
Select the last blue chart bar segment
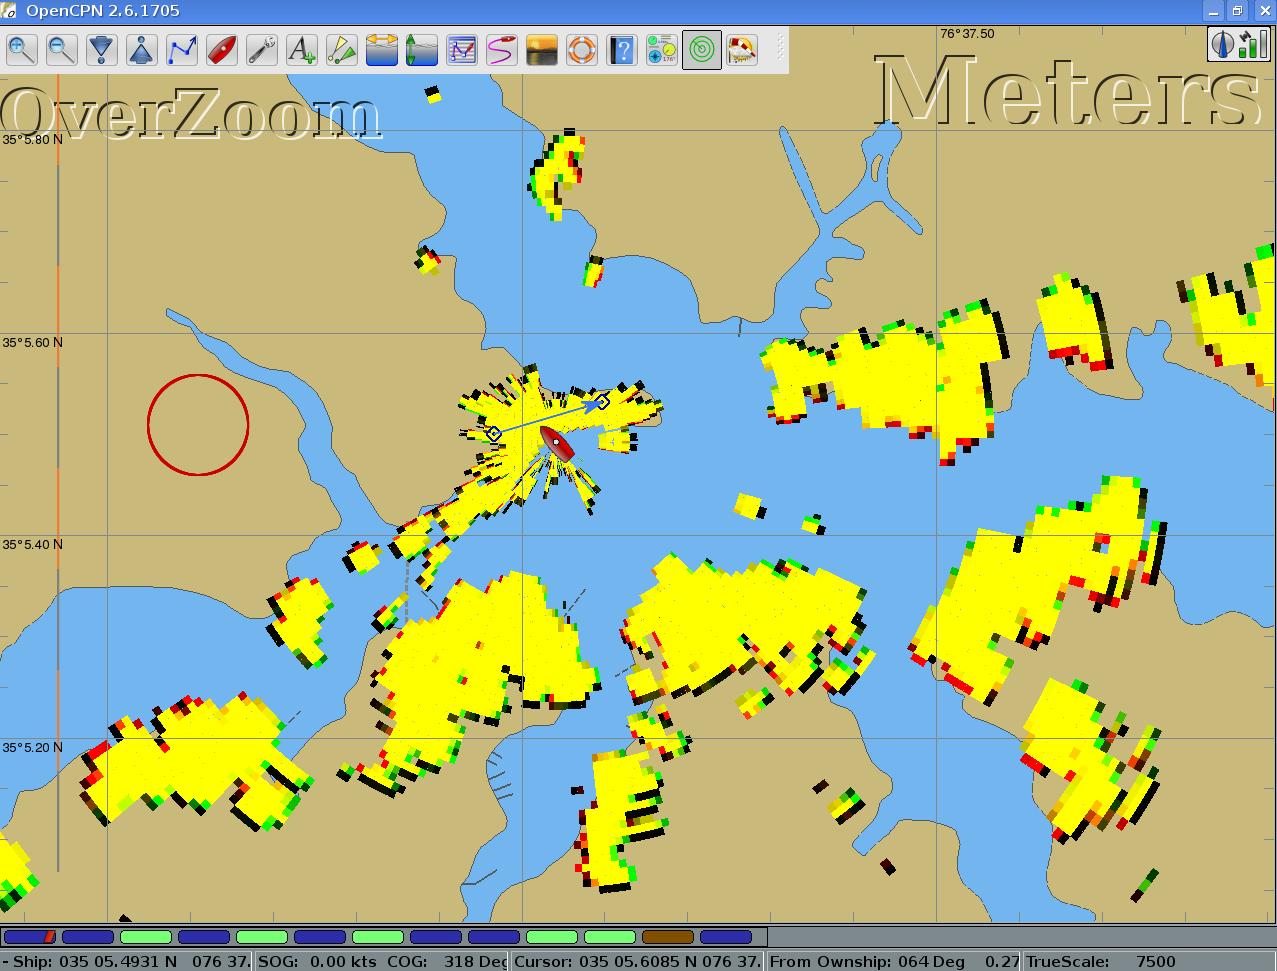pos(726,937)
